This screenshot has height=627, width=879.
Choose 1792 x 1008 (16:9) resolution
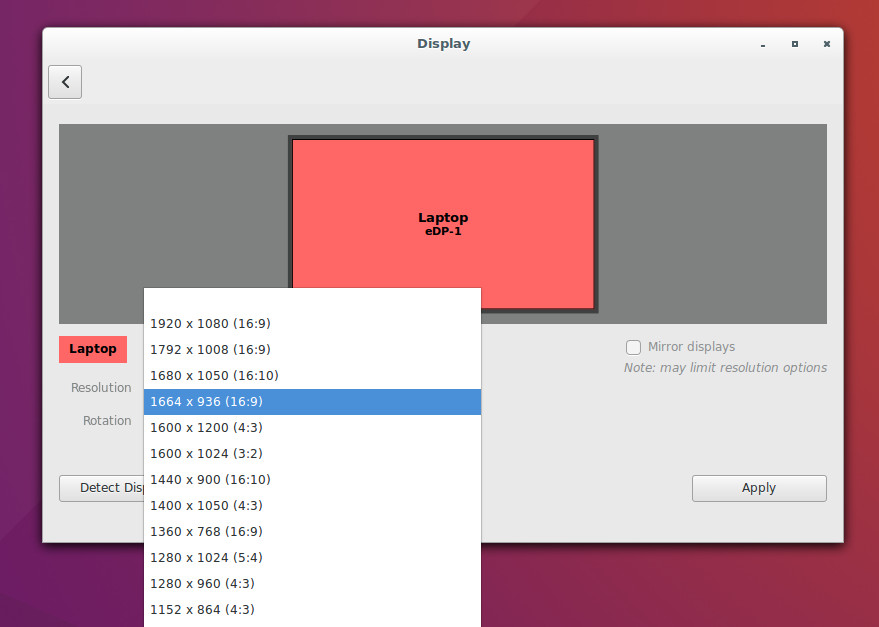click(312, 349)
